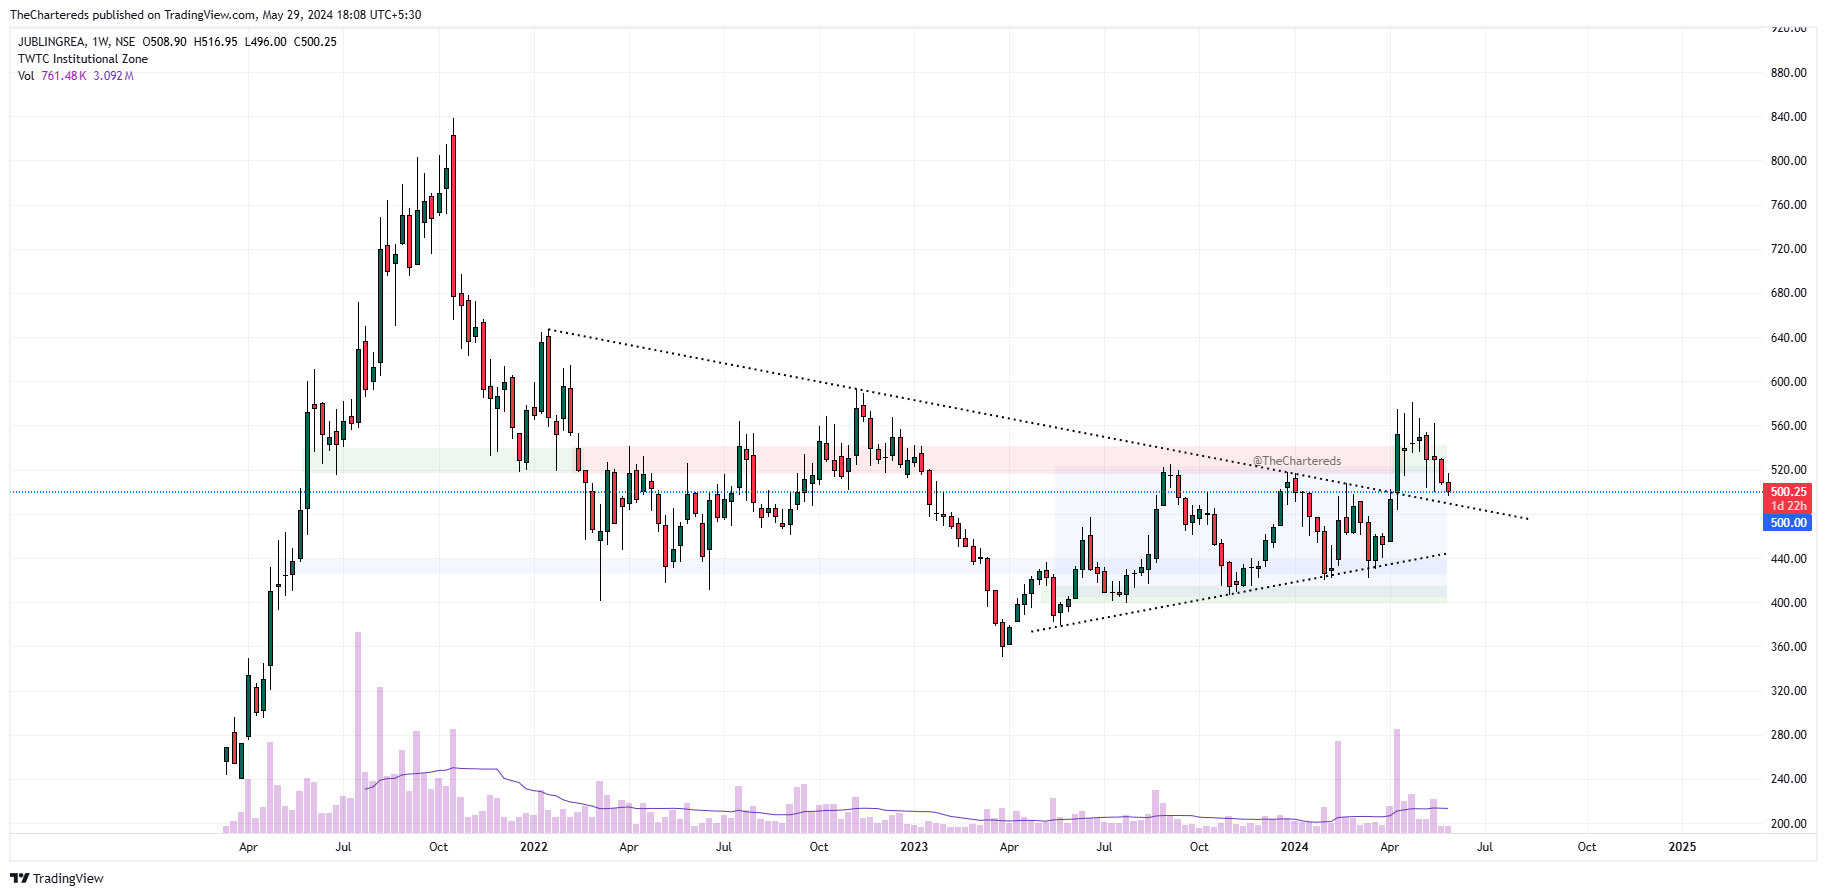Click the 520.00 price axis label
This screenshot has width=1827, height=896.
pos(1788,470)
